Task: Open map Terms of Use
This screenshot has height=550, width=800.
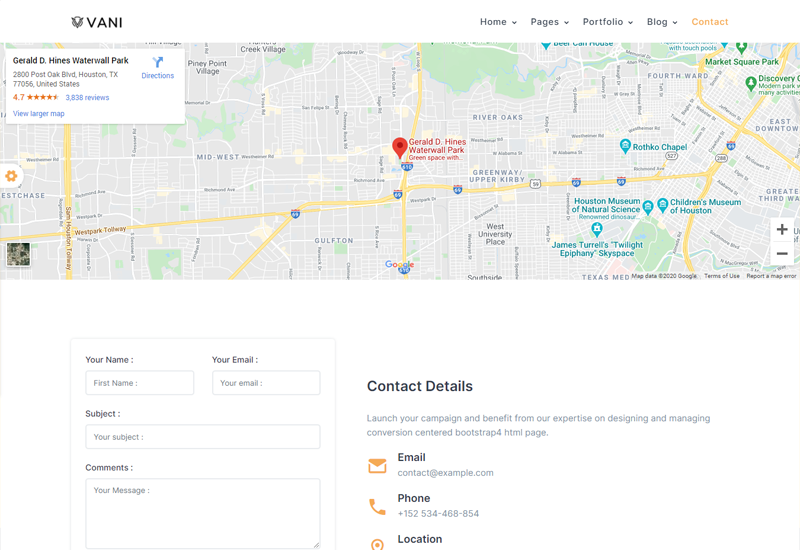Action: coord(721,276)
